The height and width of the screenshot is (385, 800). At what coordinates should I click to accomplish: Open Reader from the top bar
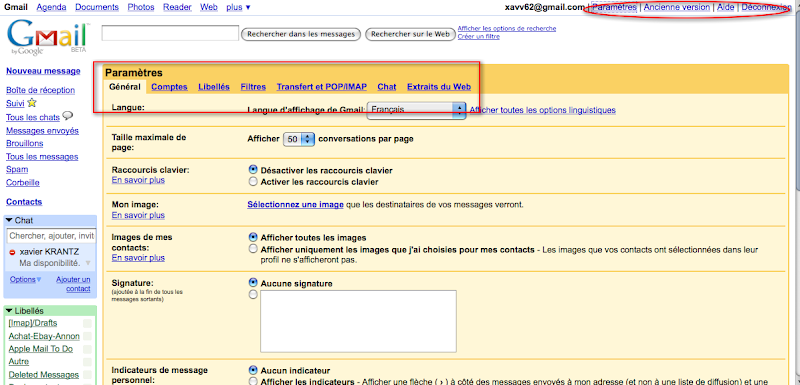[x=177, y=7]
